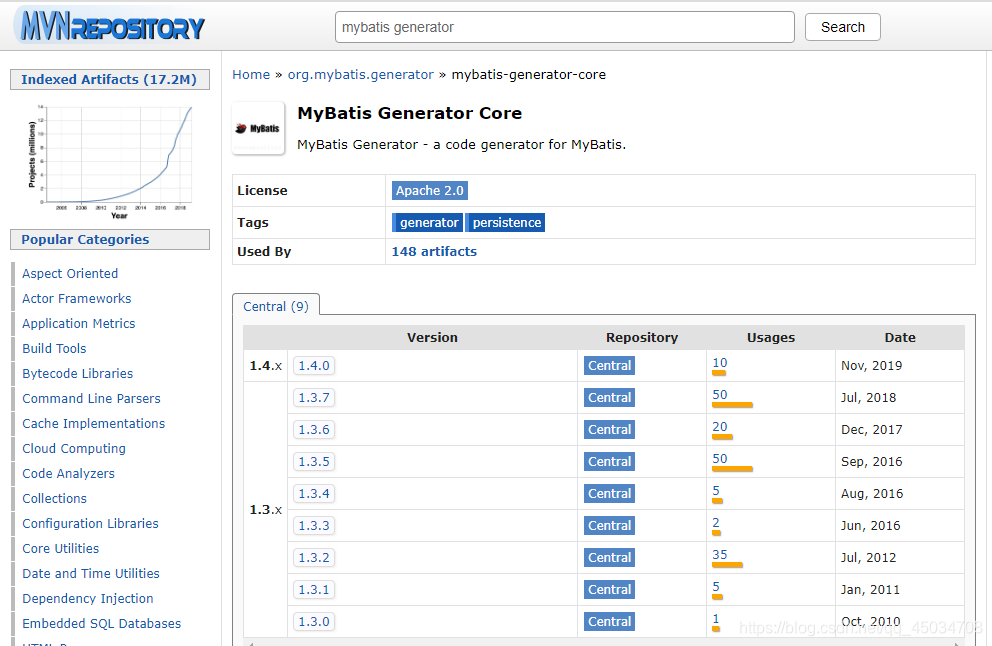Image resolution: width=992 pixels, height=646 pixels.
Task: Browse the Dependency Injection category
Action: tap(87, 598)
